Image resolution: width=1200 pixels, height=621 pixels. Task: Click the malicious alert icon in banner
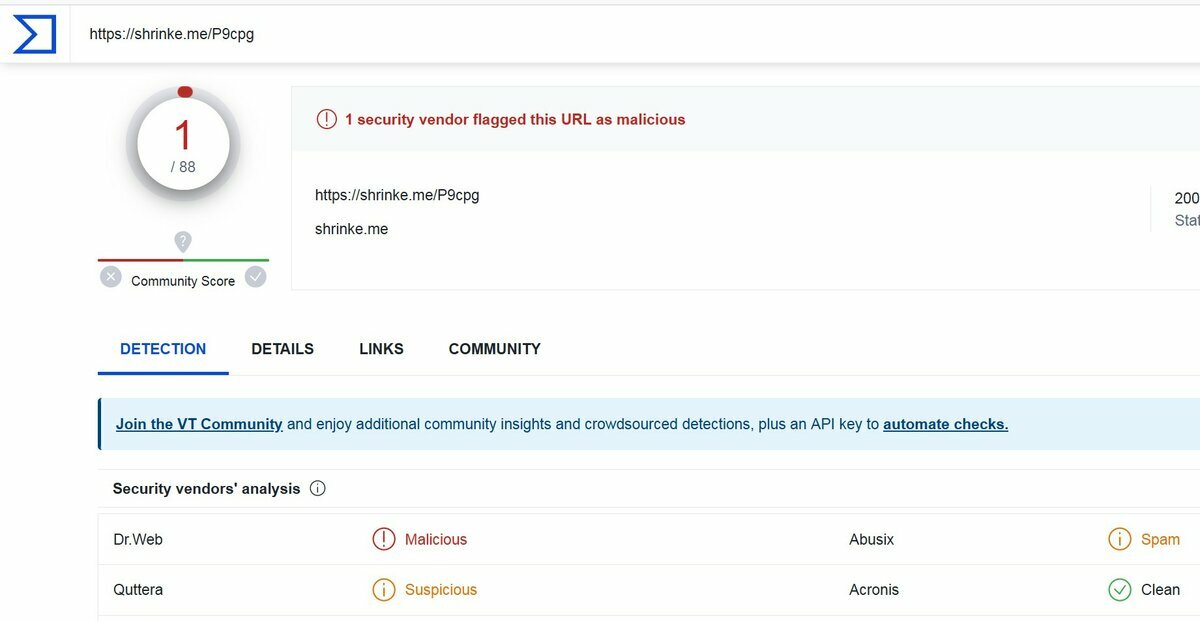[x=327, y=119]
